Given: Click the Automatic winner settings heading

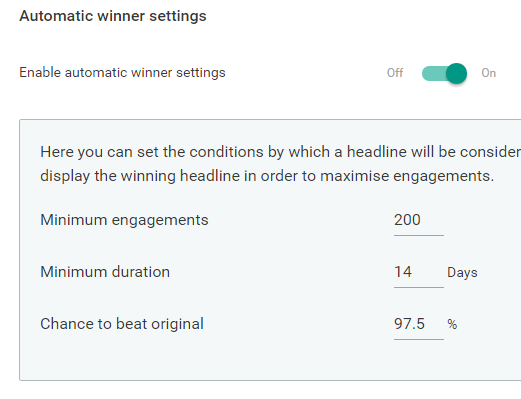Looking at the screenshot, I should coord(113,16).
